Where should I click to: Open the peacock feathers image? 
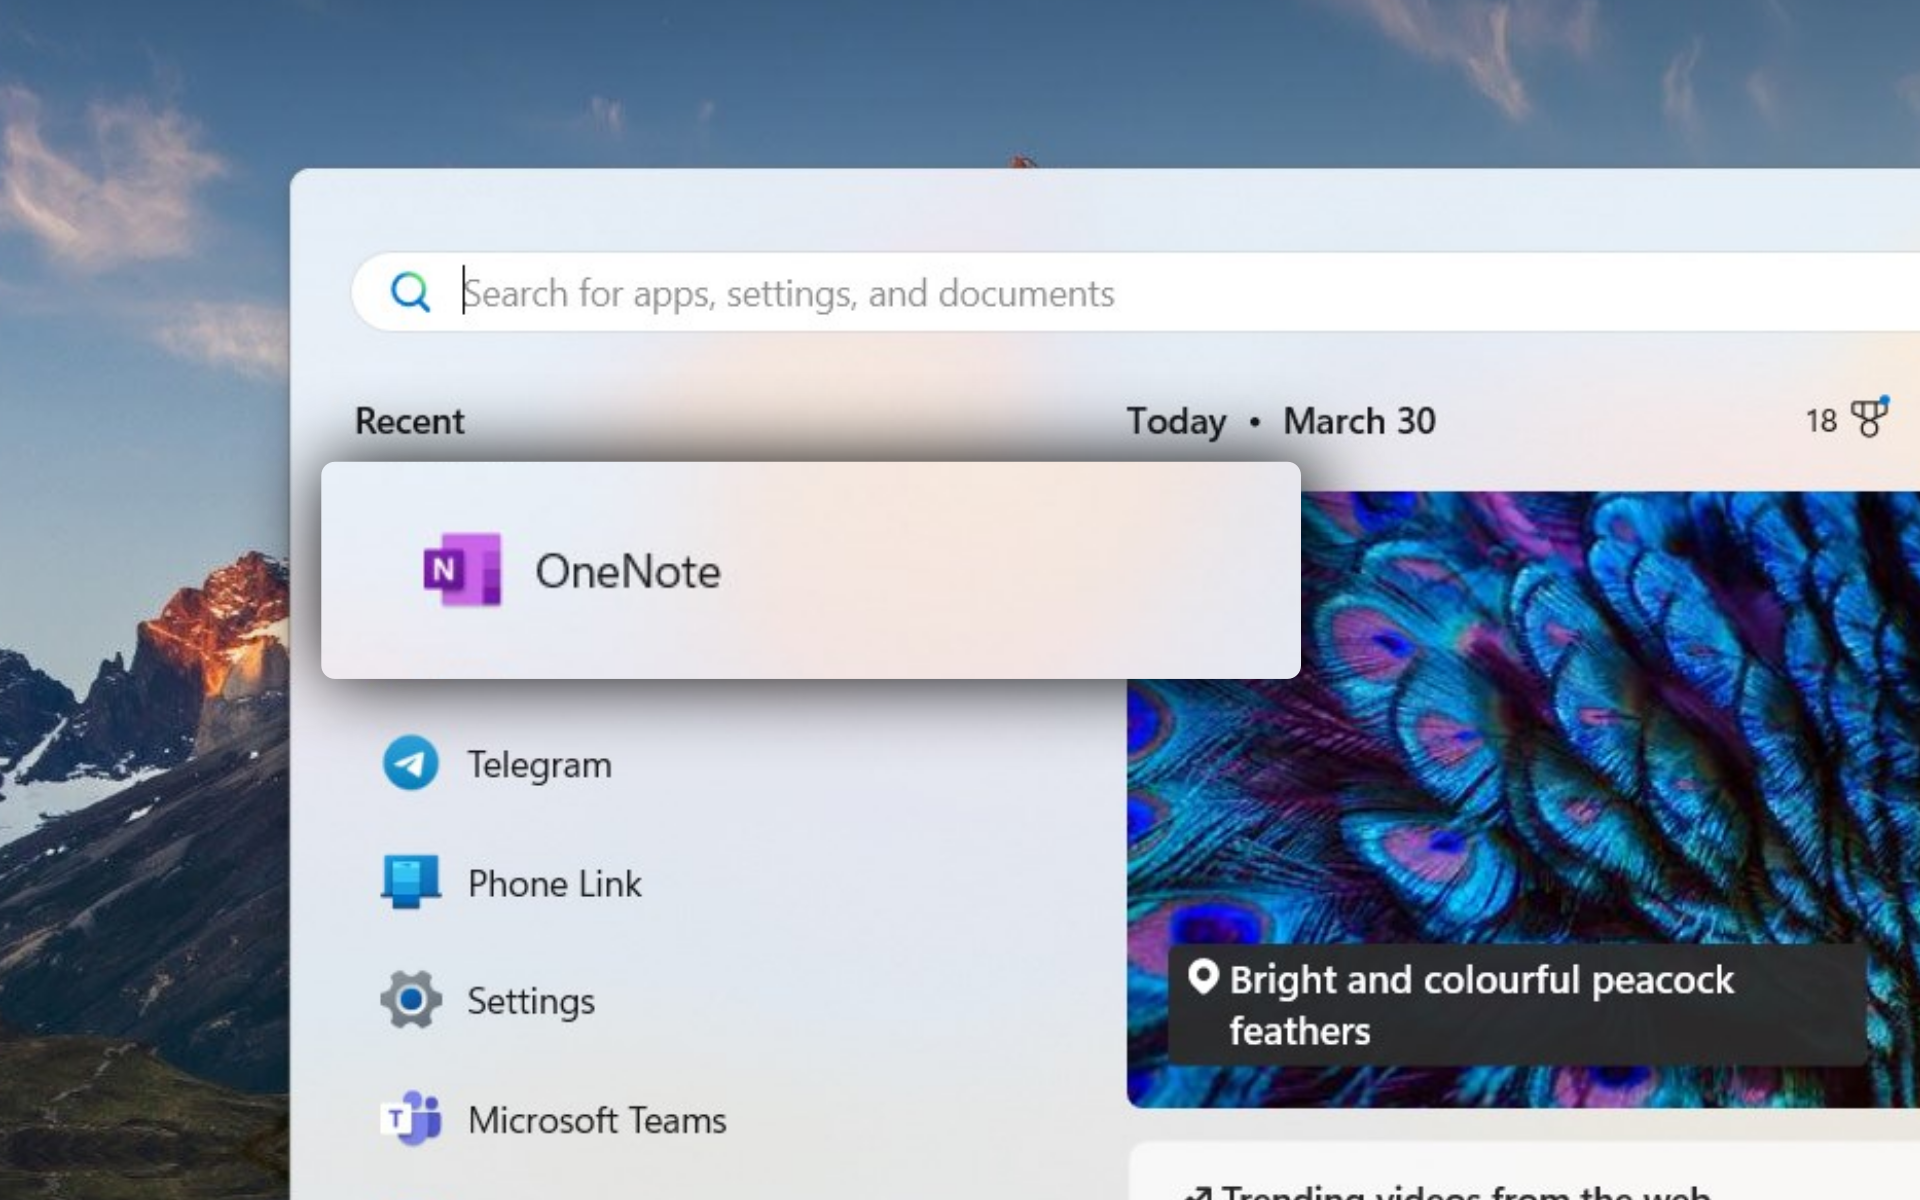point(1523,799)
